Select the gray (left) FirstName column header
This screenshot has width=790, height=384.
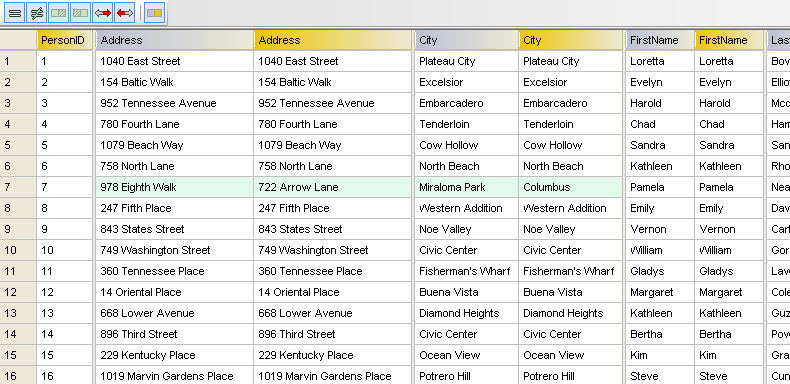660,40
